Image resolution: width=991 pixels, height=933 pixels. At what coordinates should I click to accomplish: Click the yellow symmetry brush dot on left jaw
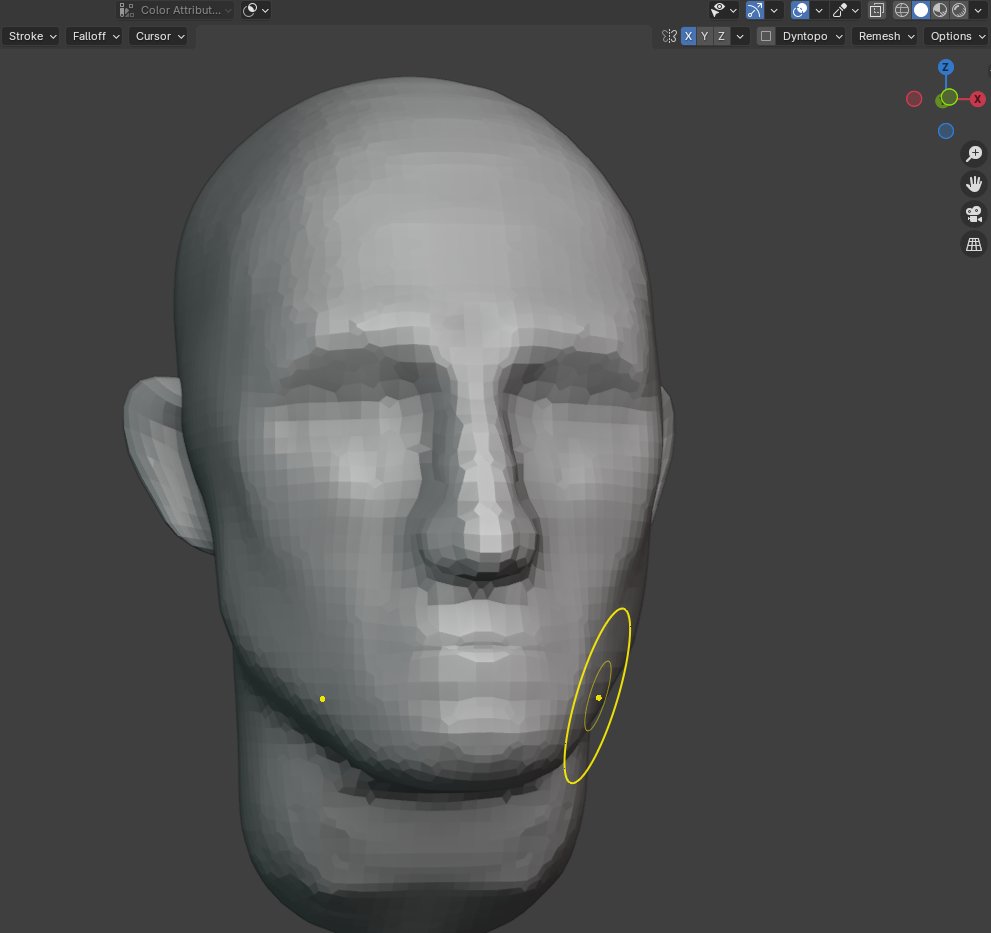coord(322,699)
